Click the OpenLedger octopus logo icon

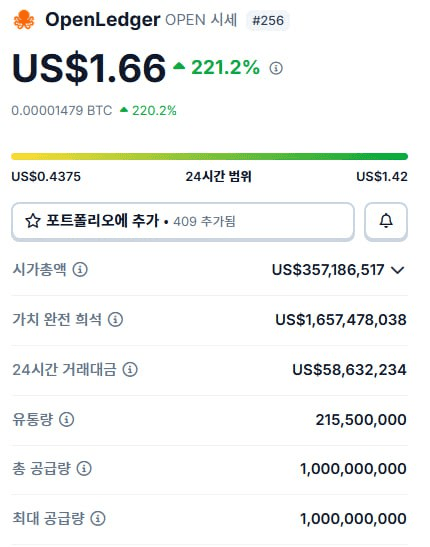pos(24,20)
